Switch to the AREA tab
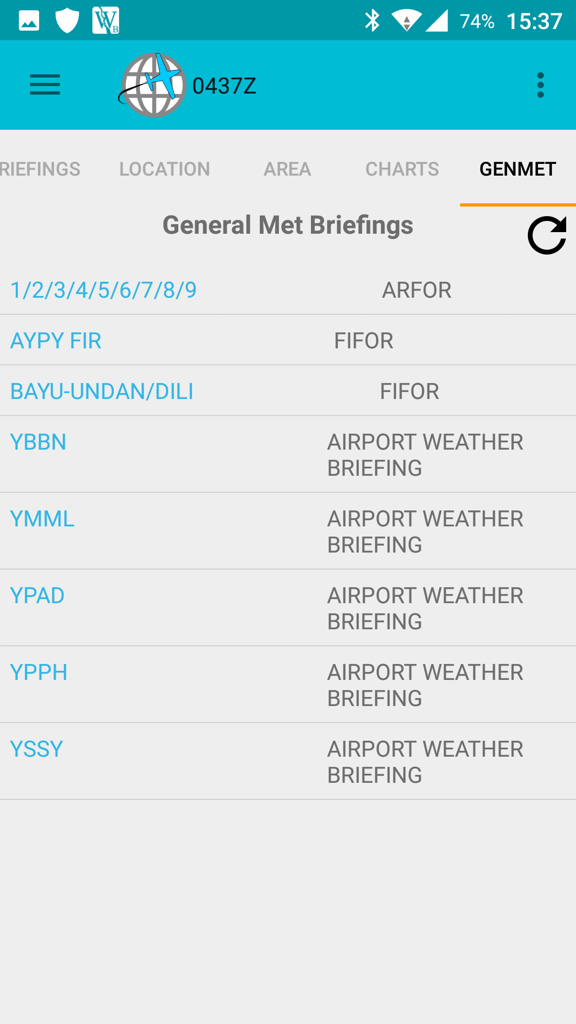This screenshot has height=1024, width=576. (287, 169)
